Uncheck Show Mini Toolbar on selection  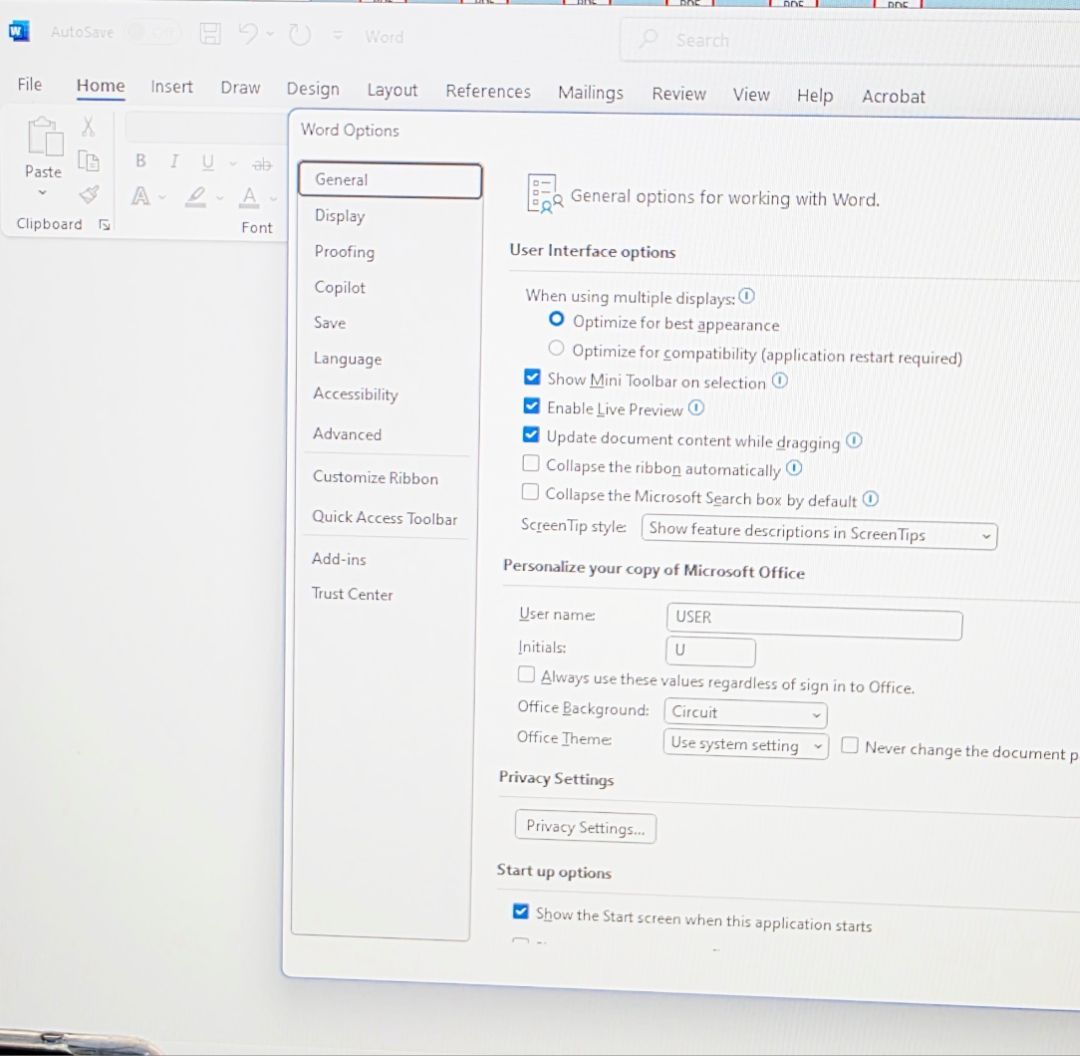(x=532, y=377)
